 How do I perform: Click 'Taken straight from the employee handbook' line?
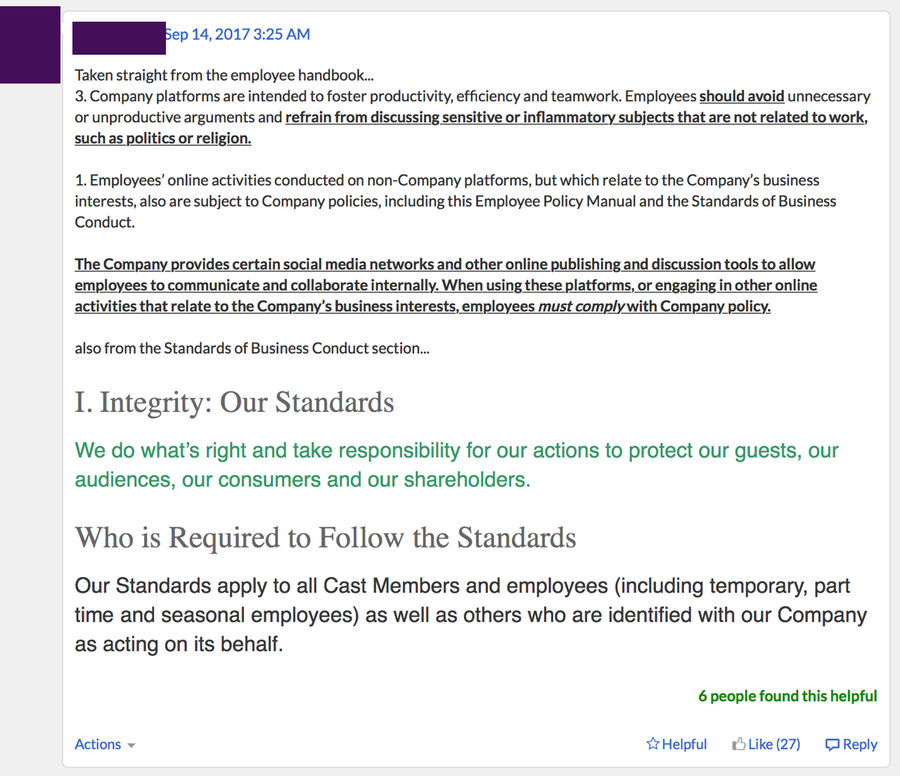click(224, 75)
